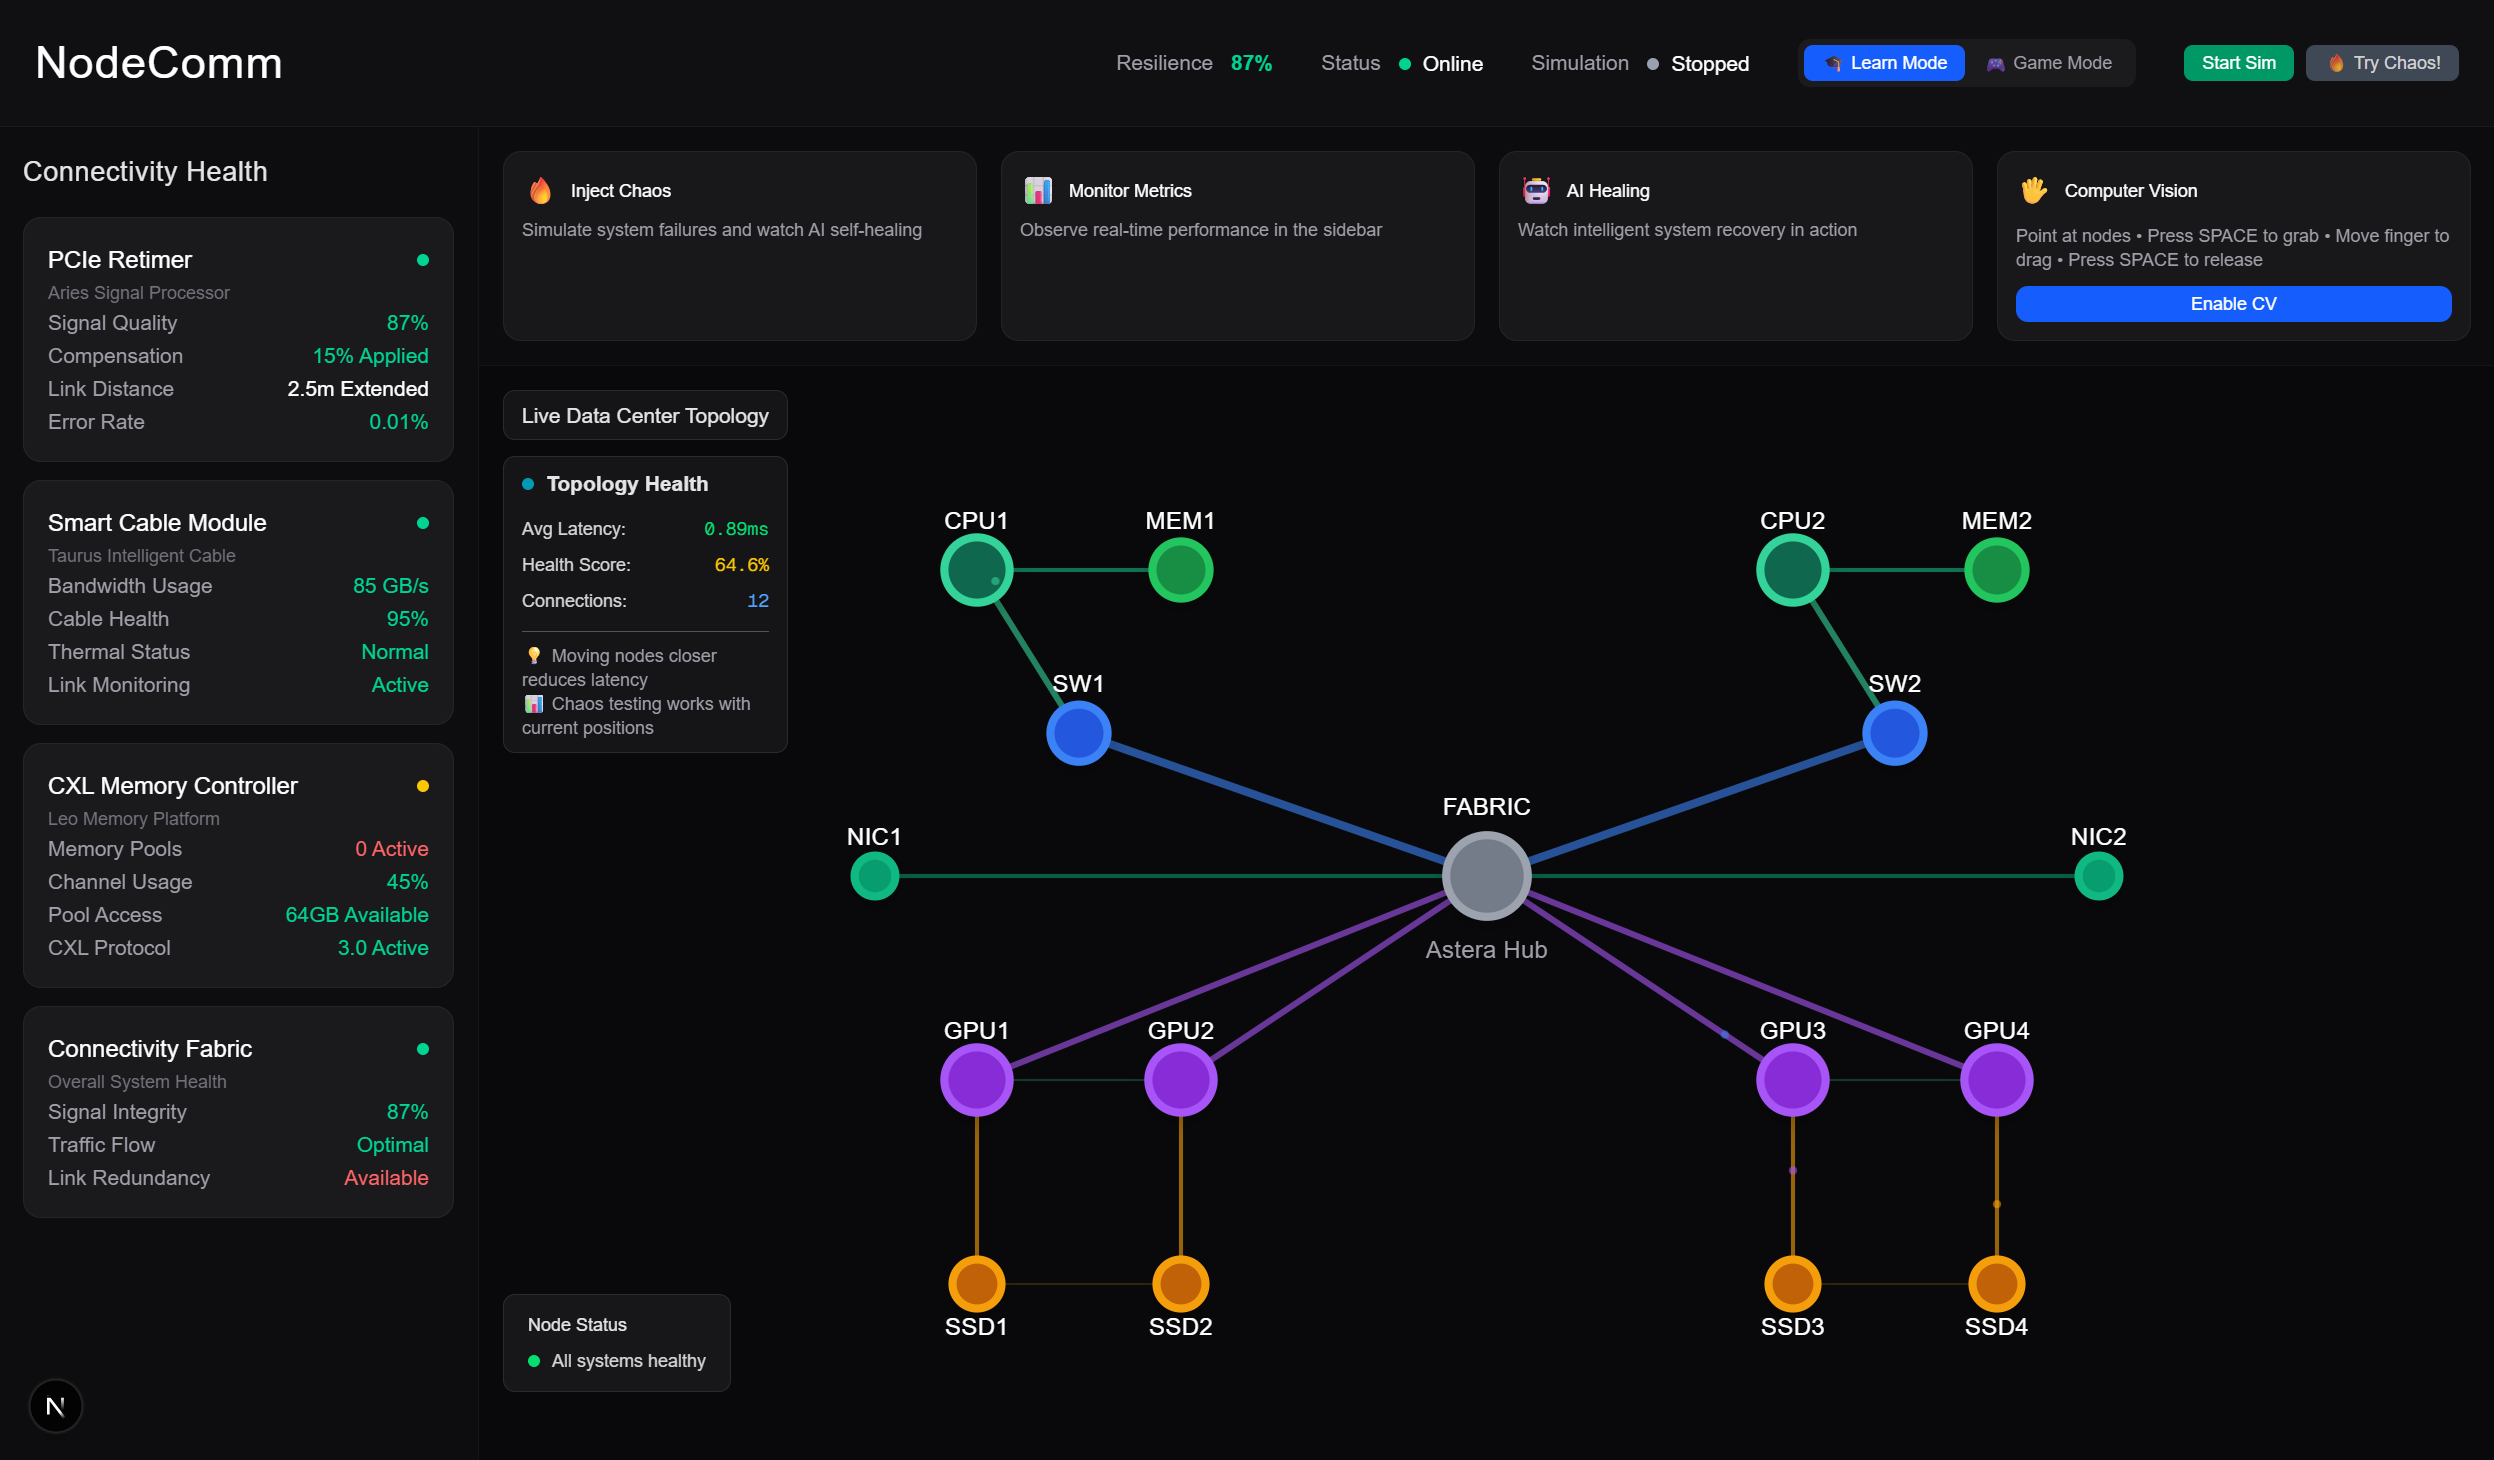Select the NIC2 network node
2494x1460 pixels.
point(2098,876)
